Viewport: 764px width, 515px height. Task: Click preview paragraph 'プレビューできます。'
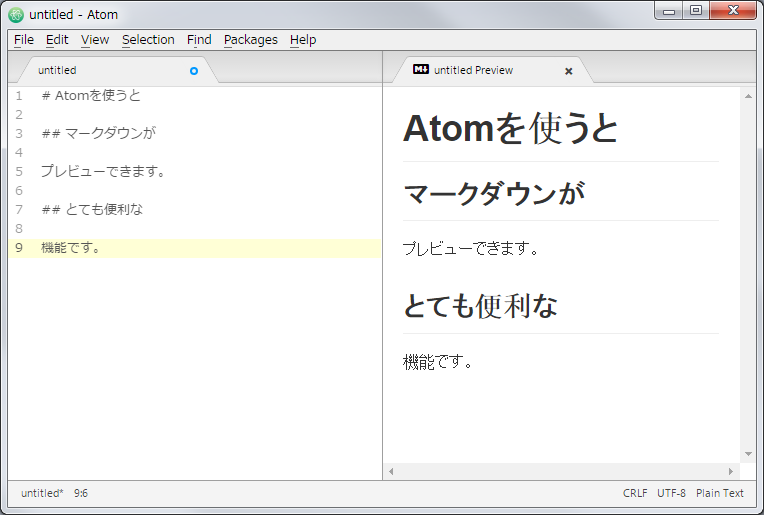click(471, 248)
